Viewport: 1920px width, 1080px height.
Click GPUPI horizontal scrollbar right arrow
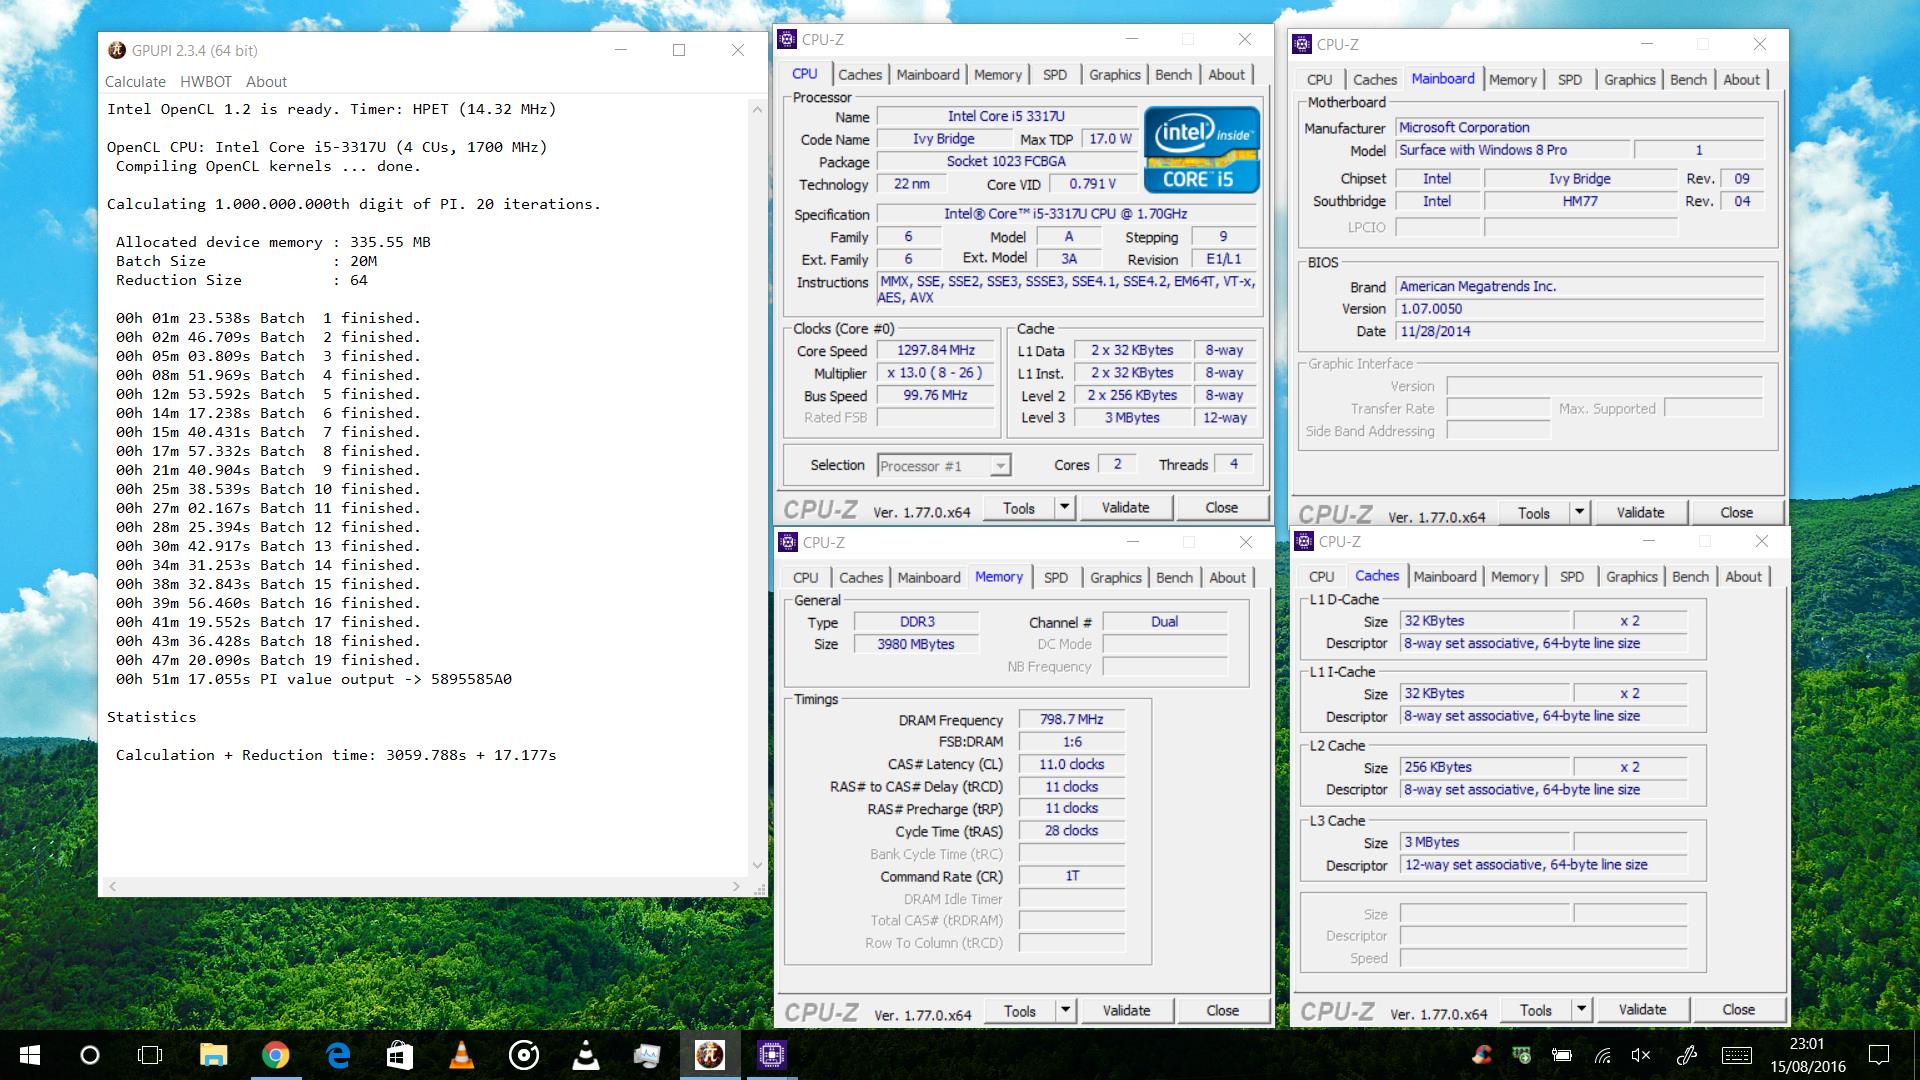(736, 886)
